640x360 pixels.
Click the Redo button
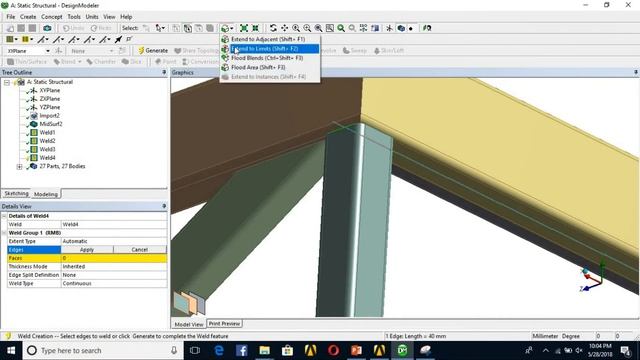[x=101, y=28]
